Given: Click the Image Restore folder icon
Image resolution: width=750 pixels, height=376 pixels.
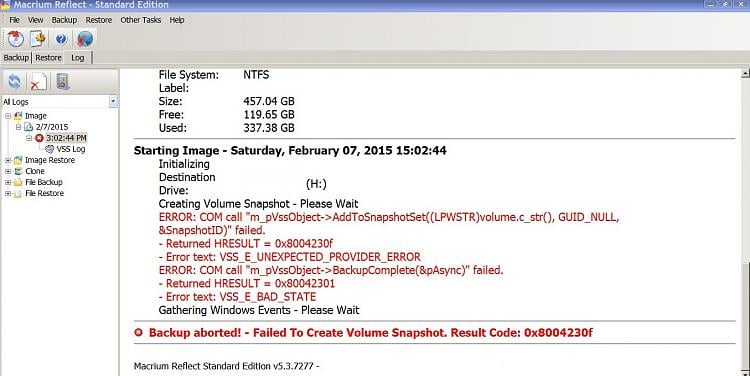Looking at the screenshot, I should click(x=18, y=160).
